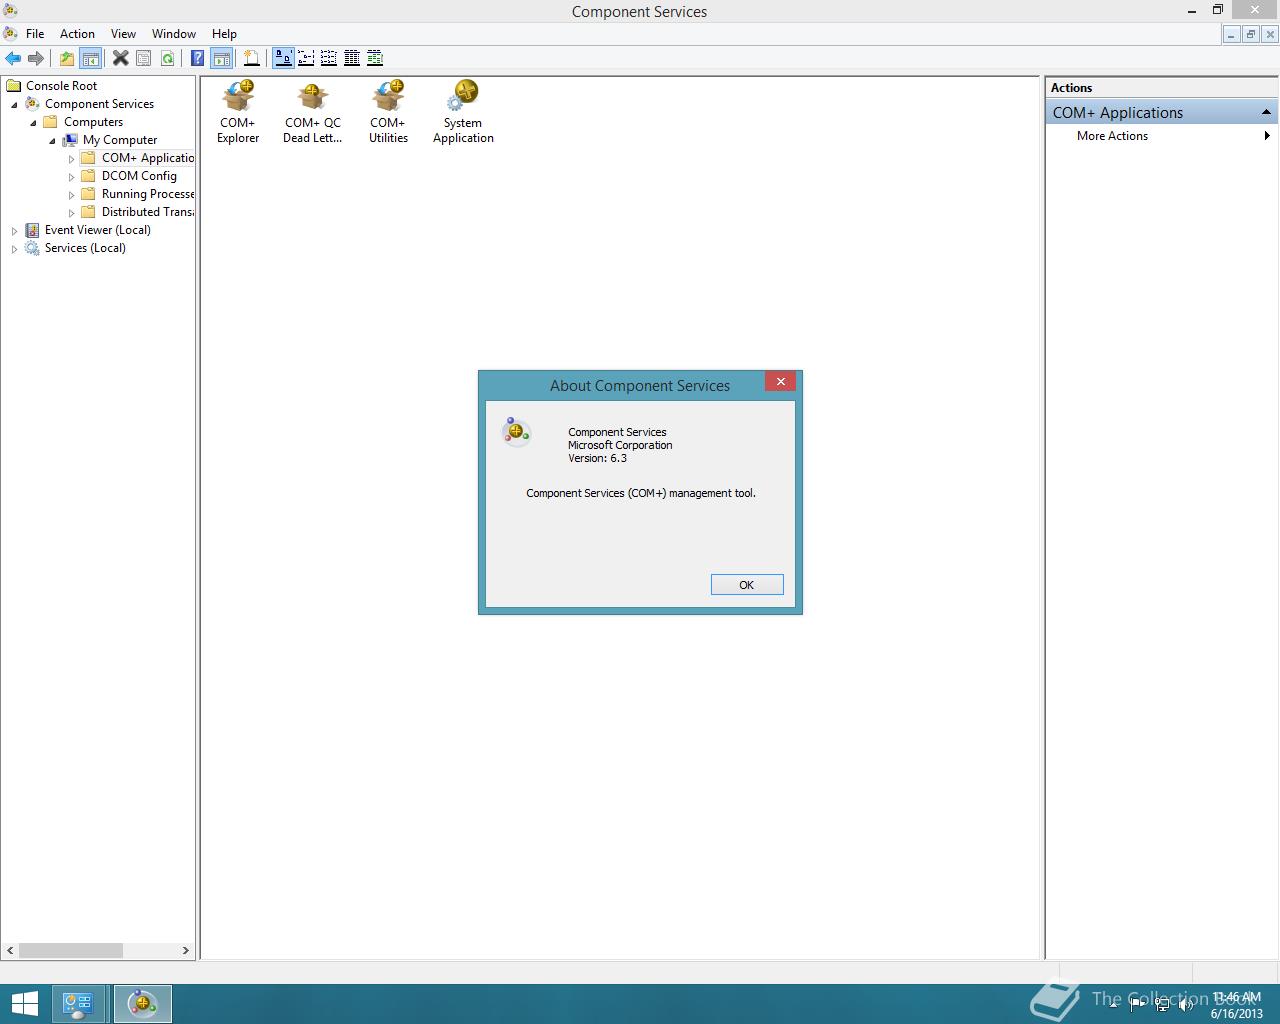Go up one level using the folder icon
1280x1024 pixels.
point(66,58)
